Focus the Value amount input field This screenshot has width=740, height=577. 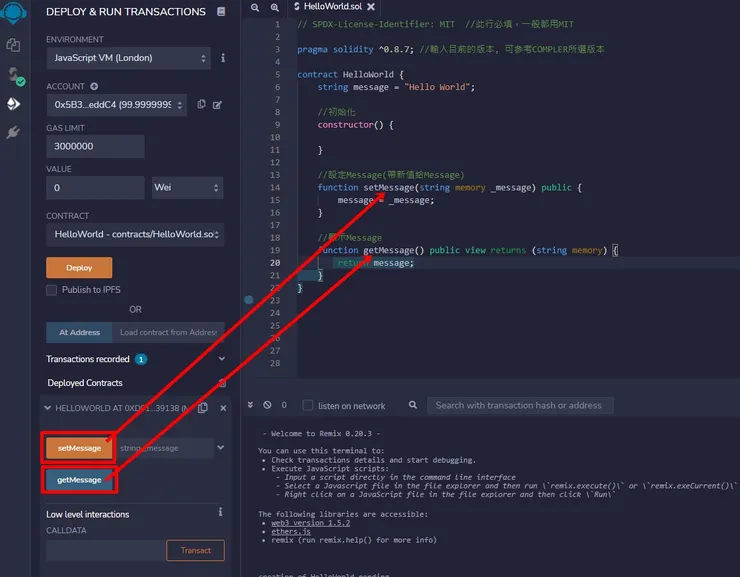tap(95, 188)
